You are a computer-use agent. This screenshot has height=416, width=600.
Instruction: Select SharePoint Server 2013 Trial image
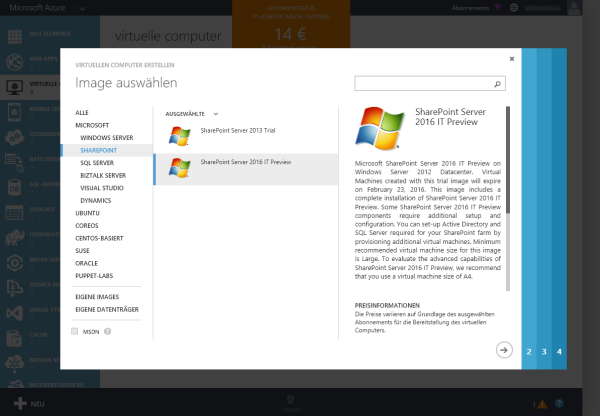[x=246, y=138]
